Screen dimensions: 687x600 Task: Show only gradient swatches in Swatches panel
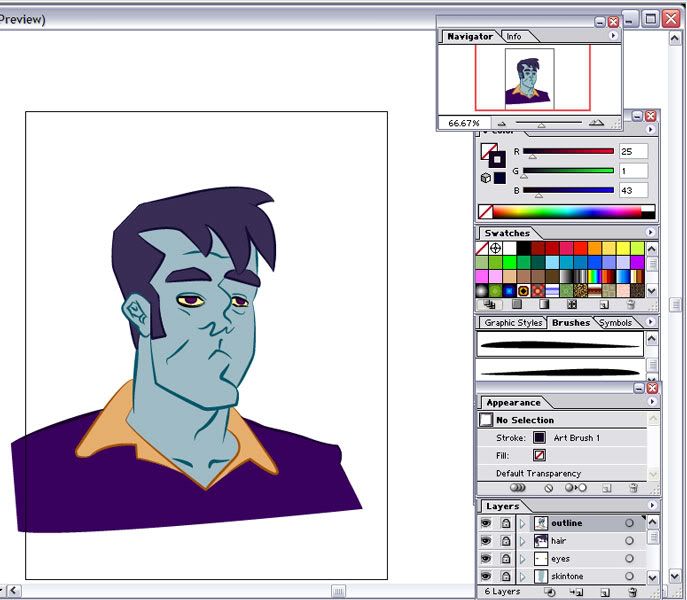click(x=544, y=304)
